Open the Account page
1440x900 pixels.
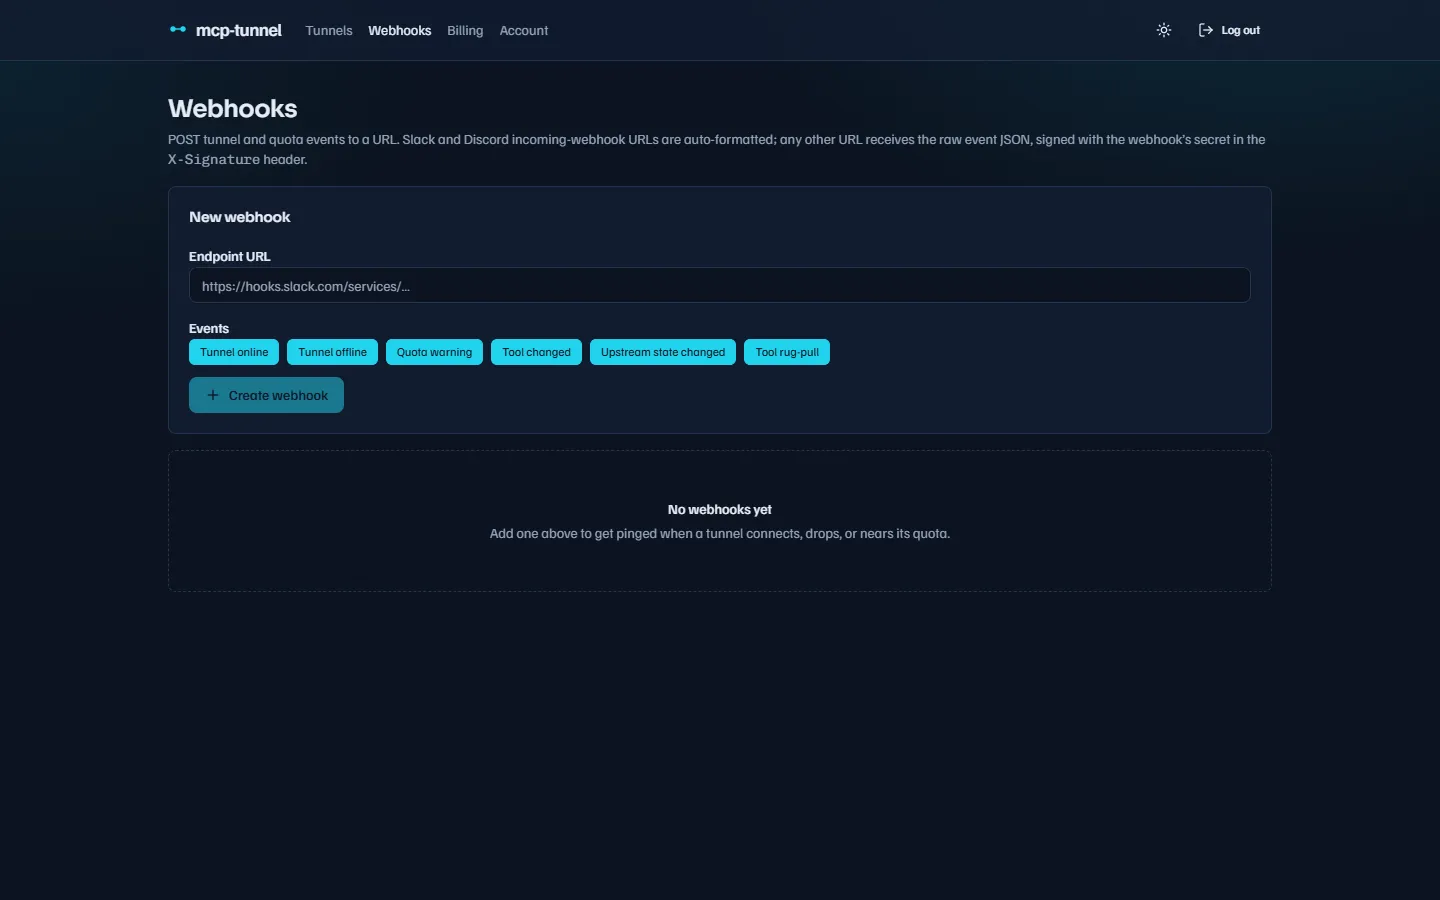click(524, 30)
